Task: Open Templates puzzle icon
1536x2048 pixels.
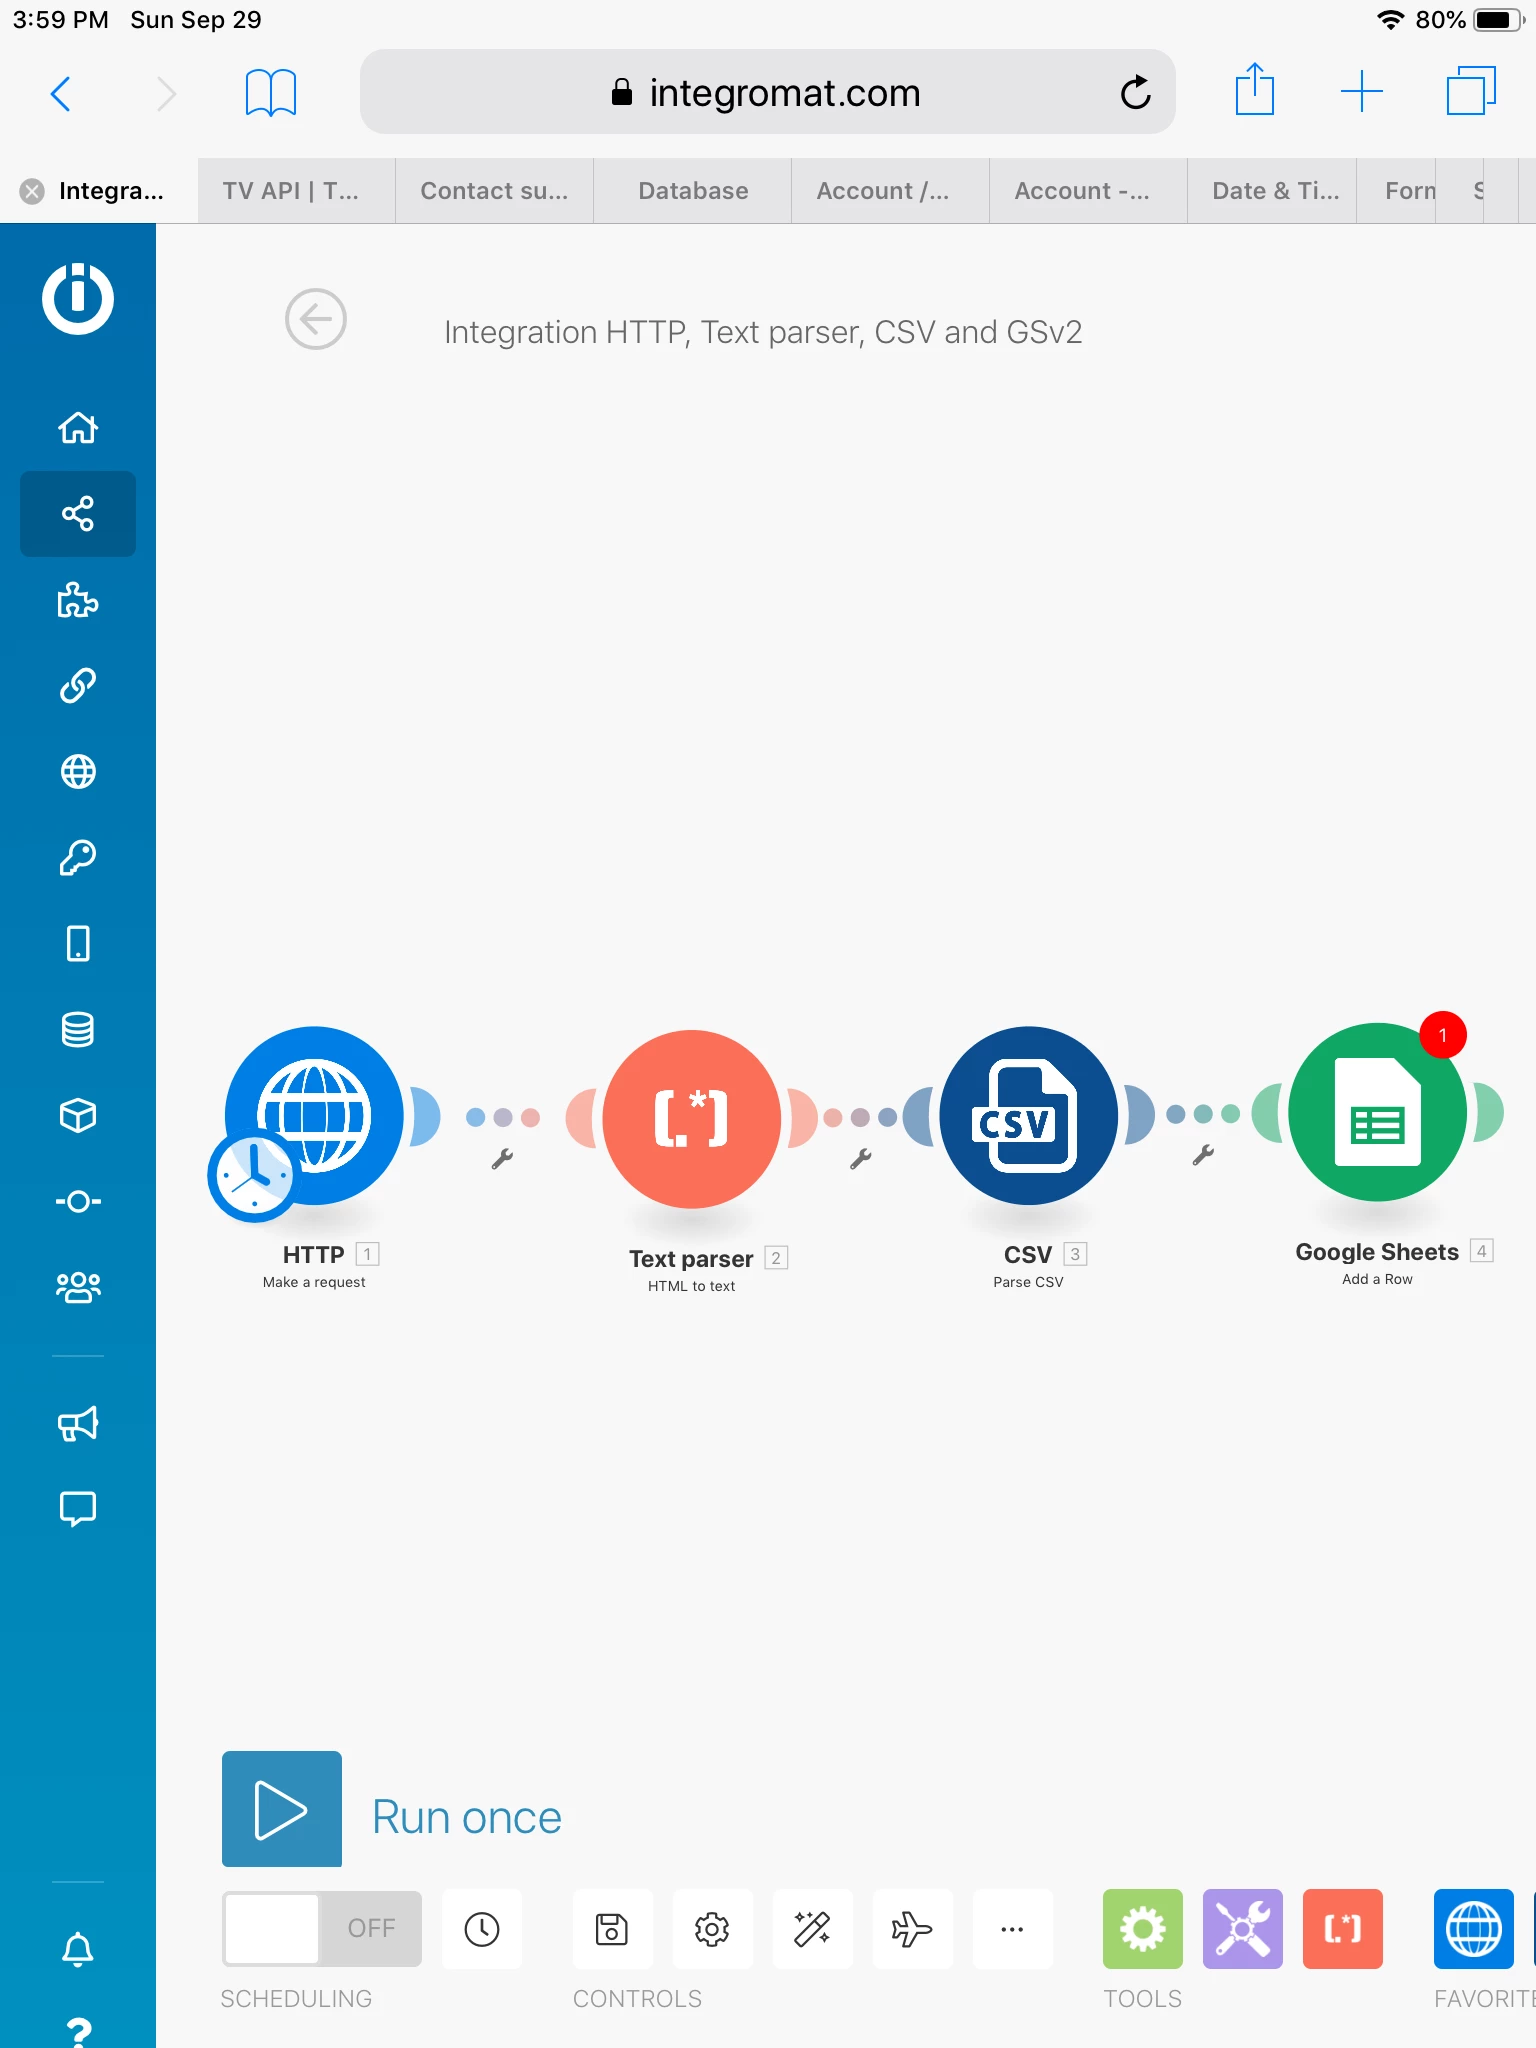Action: coord(78,600)
